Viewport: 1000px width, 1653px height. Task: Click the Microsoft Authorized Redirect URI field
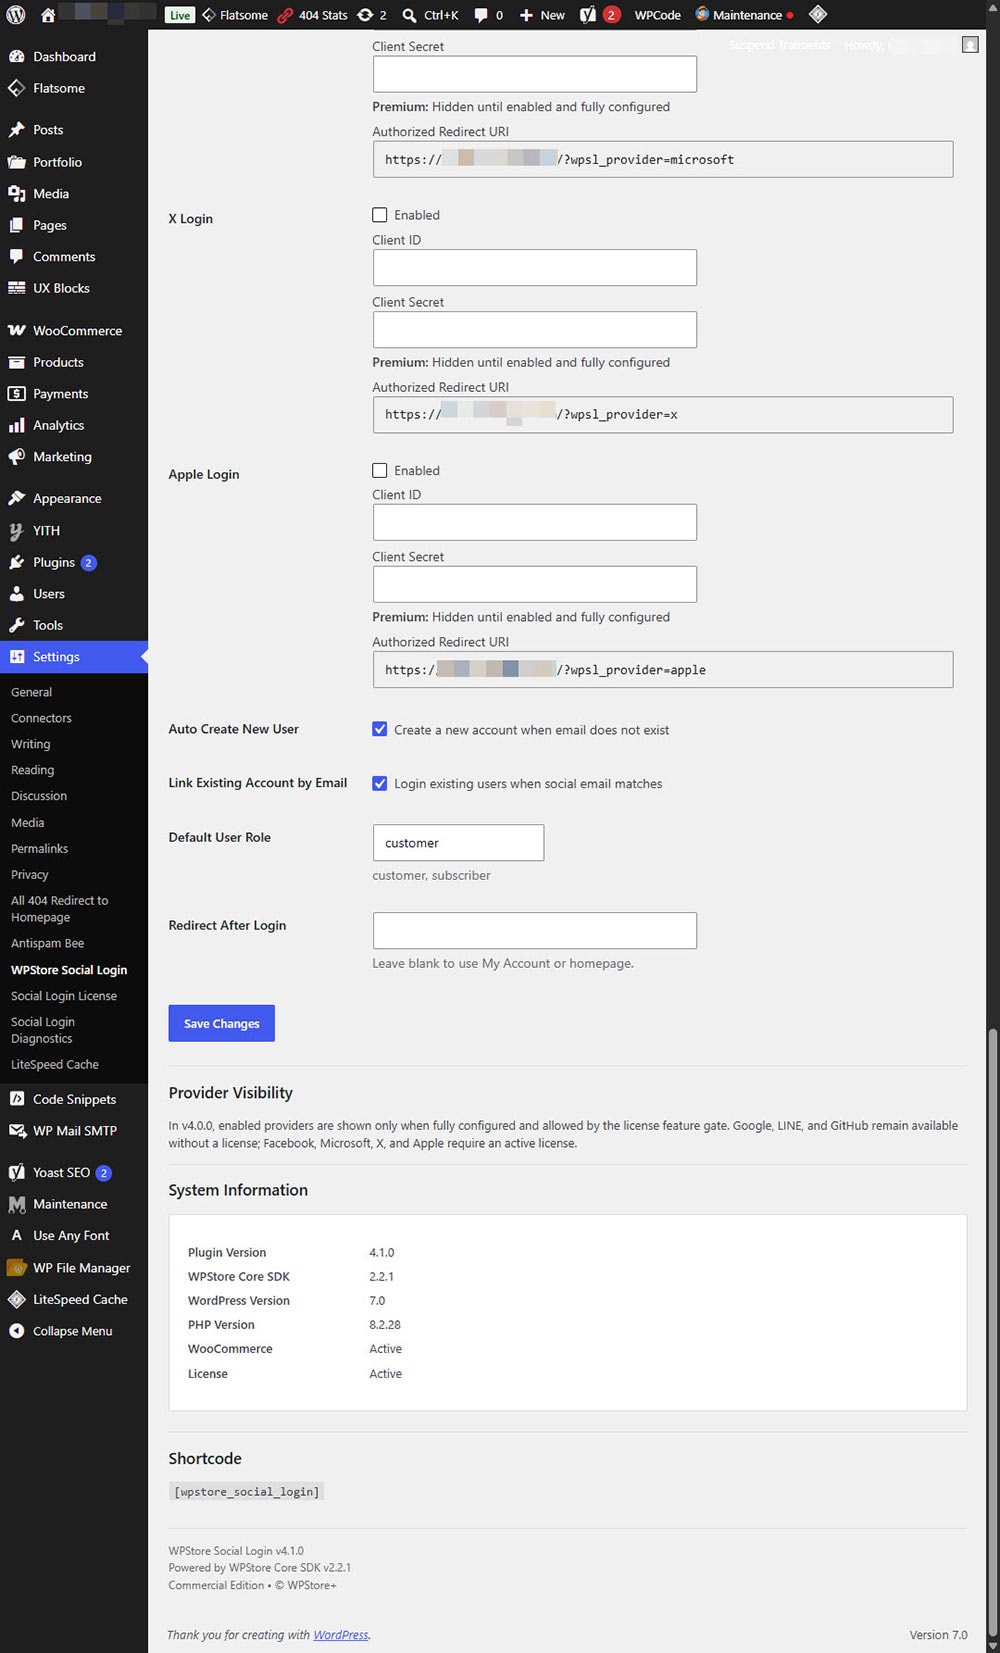pos(663,160)
